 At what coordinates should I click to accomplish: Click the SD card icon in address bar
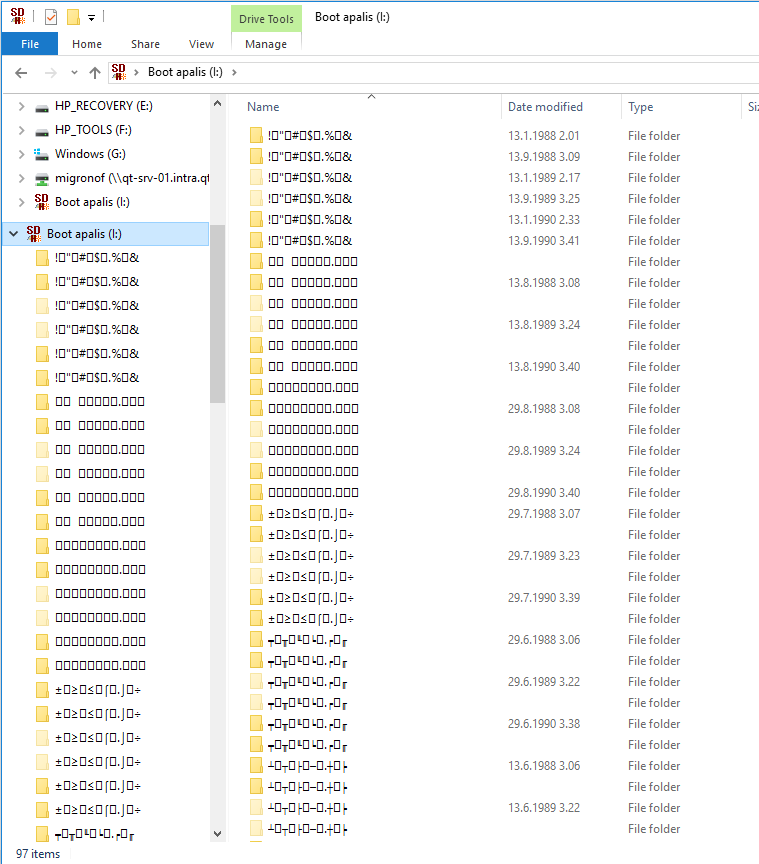click(119, 72)
